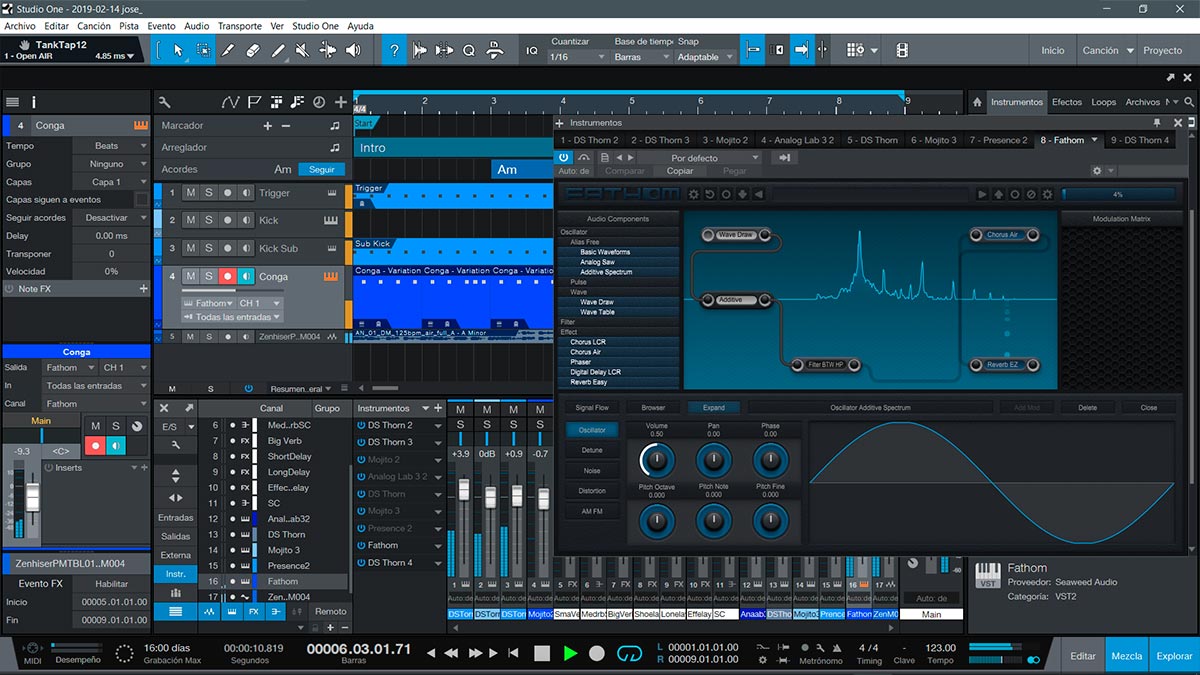Open the Transporte menu
1200x675 pixels.
coord(240,26)
